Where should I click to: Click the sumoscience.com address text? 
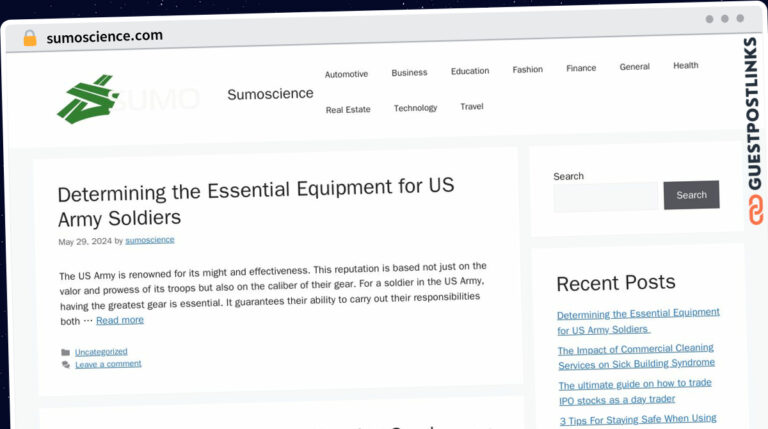coord(104,37)
